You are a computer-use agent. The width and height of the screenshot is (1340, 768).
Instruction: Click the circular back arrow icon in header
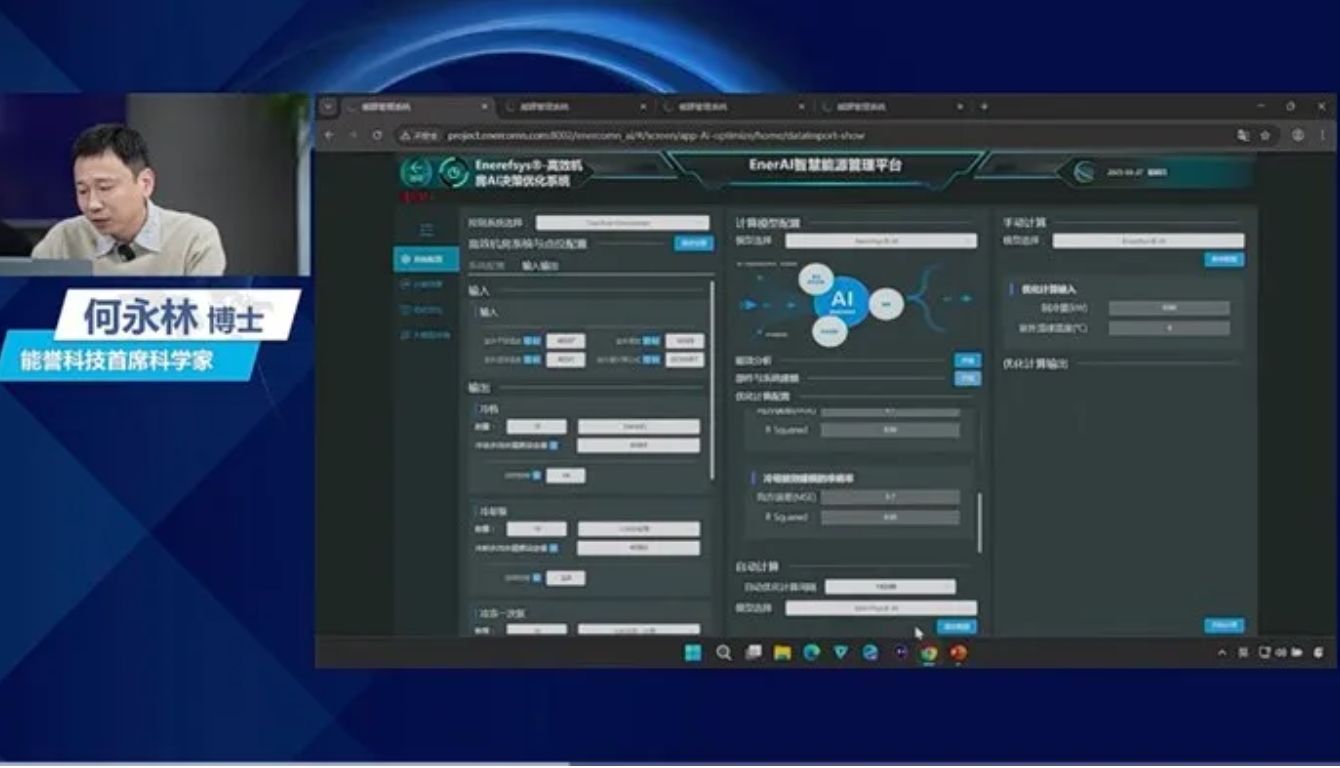click(x=415, y=172)
